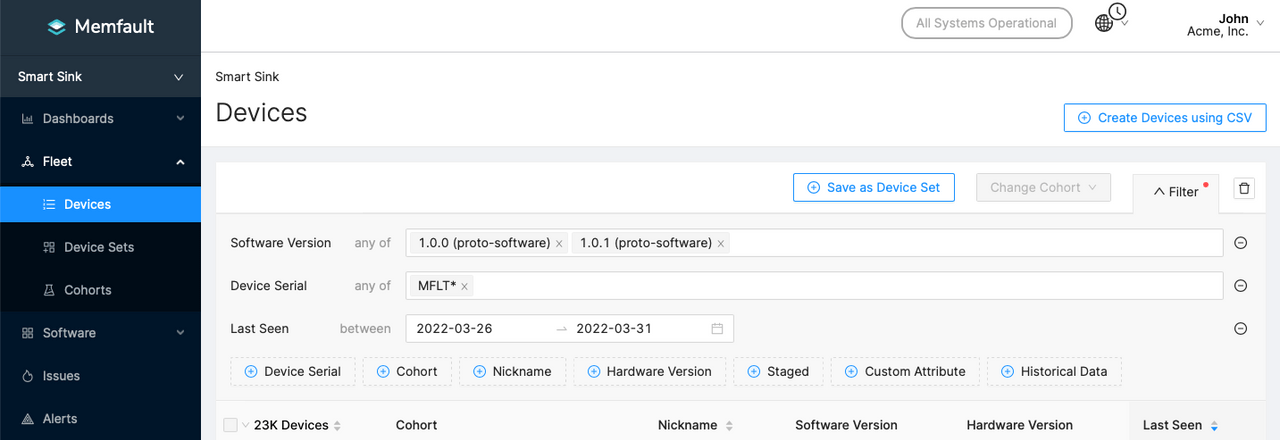Screen dimensions: 1280x440
Task: Click Create Devices using CSV button
Action: click(1164, 118)
